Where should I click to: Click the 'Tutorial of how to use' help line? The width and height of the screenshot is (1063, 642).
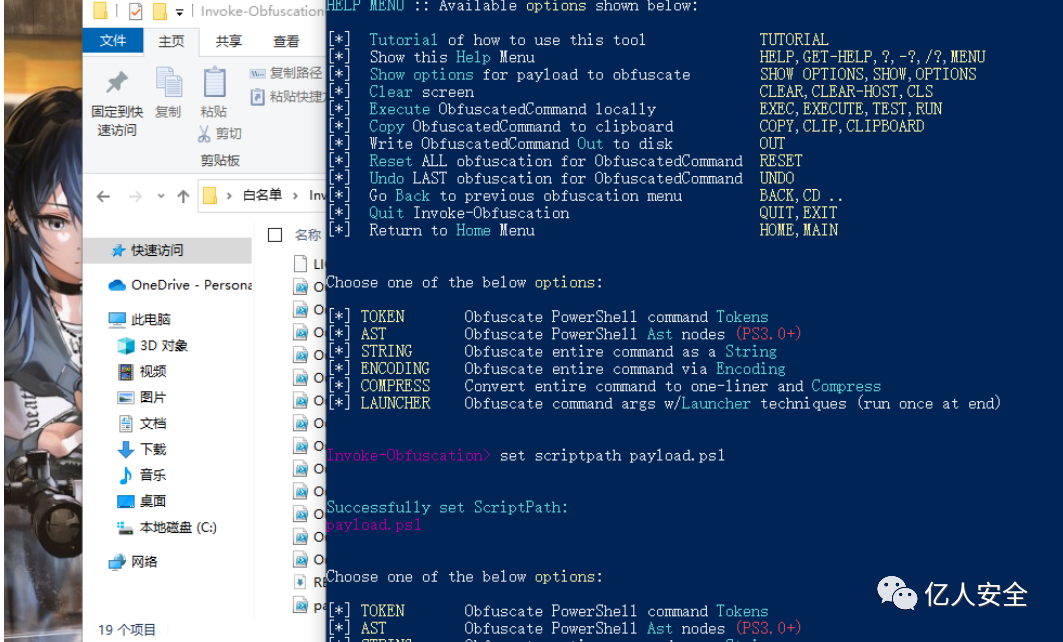(x=507, y=40)
